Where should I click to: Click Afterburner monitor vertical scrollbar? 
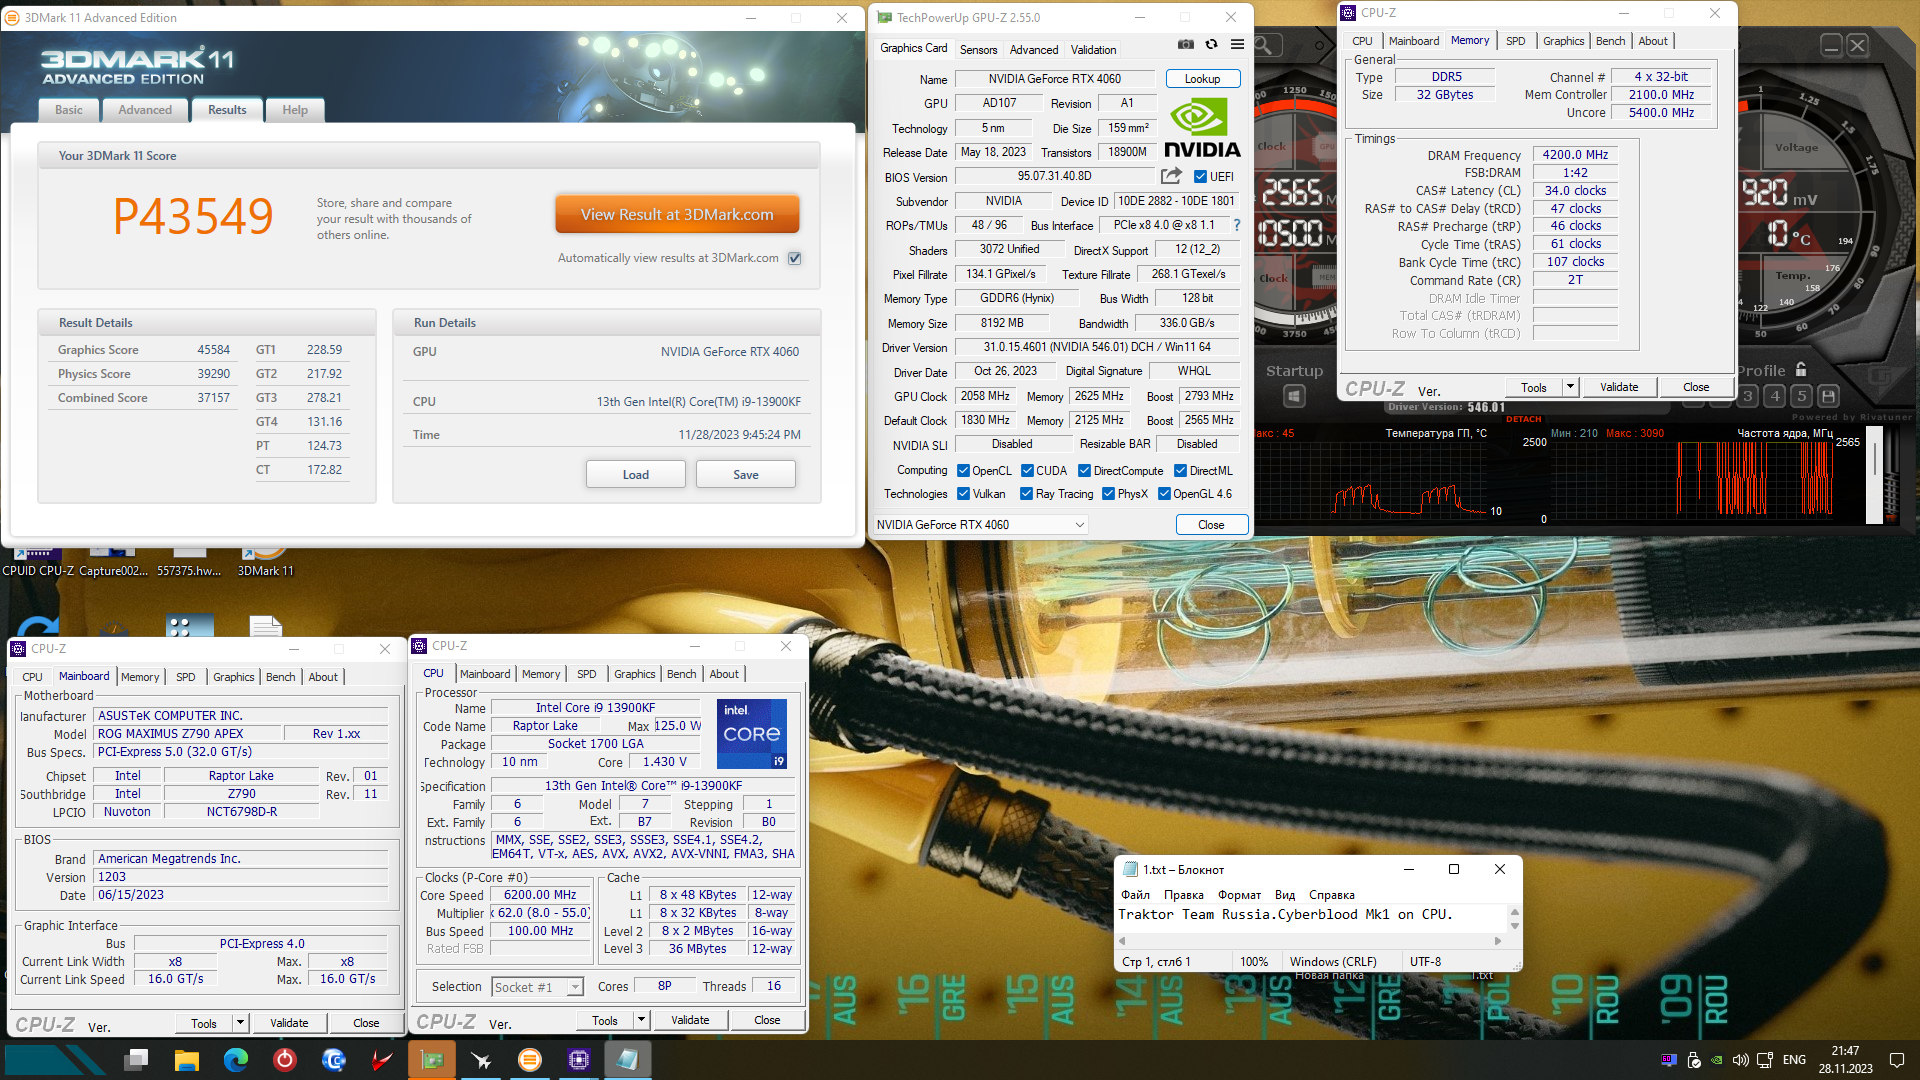click(x=1874, y=475)
